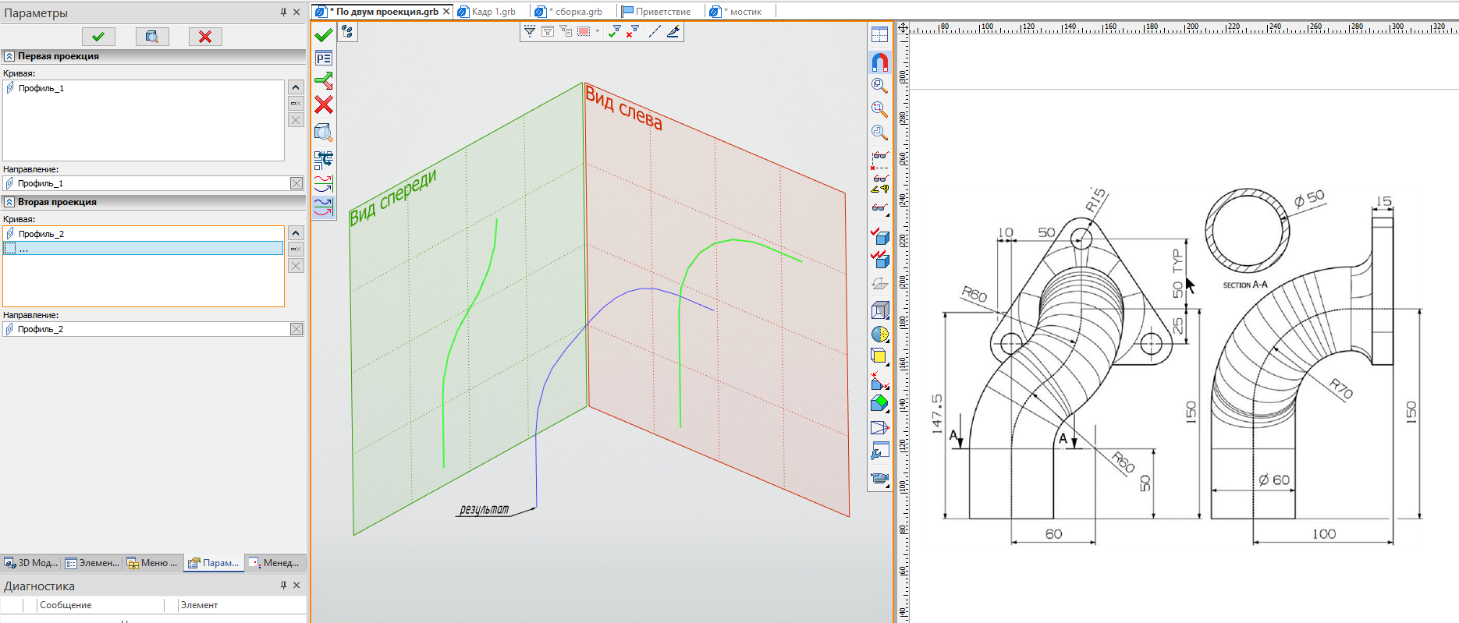The image size is (1459, 623).
Task: Close the Диагностика panel
Action: [297, 586]
